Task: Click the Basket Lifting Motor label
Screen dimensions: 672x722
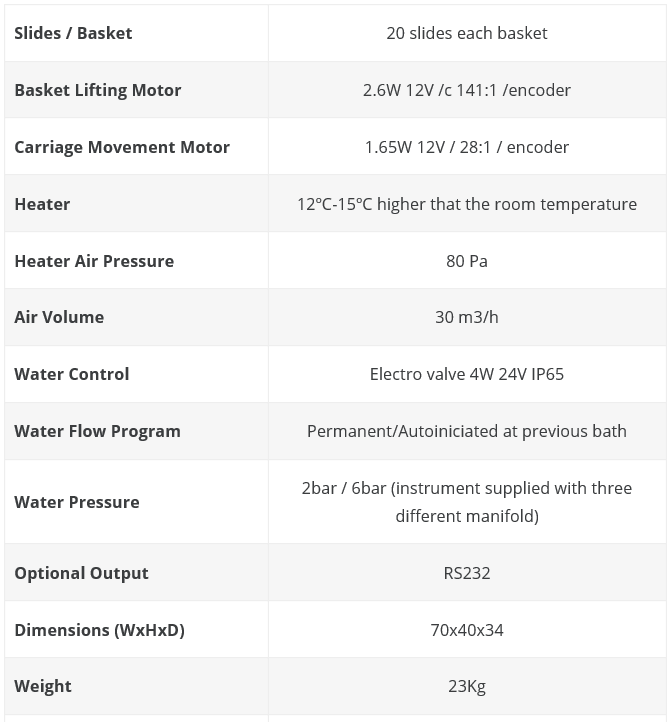Action: pyautogui.click(x=98, y=90)
